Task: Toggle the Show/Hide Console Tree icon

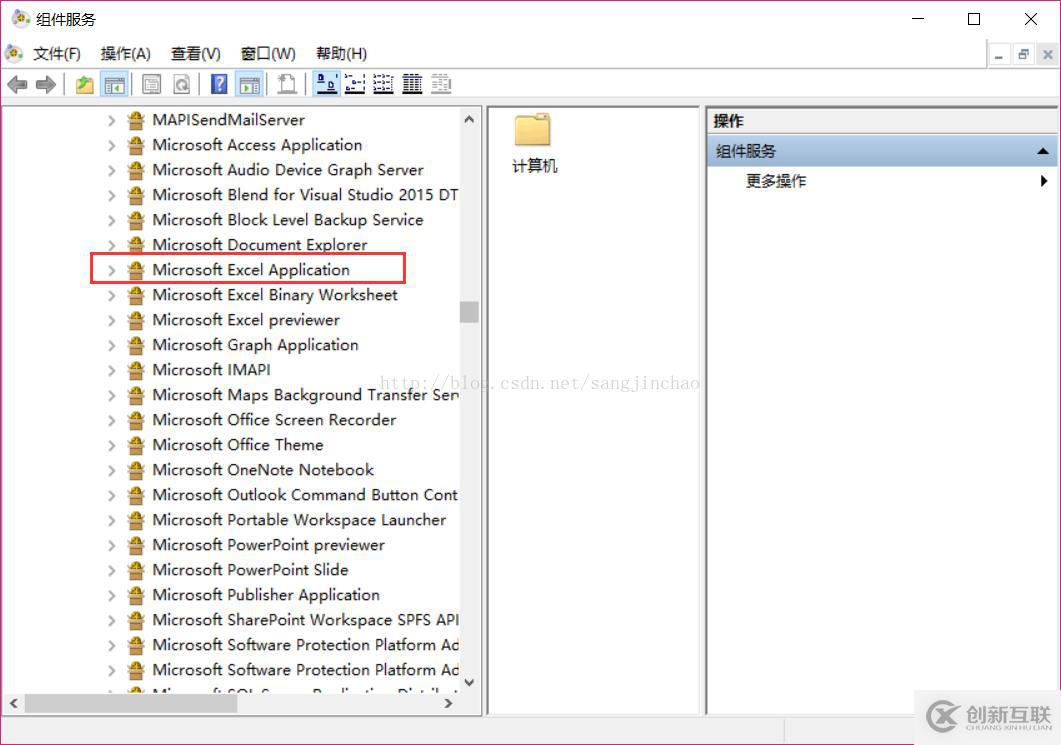Action: 114,85
